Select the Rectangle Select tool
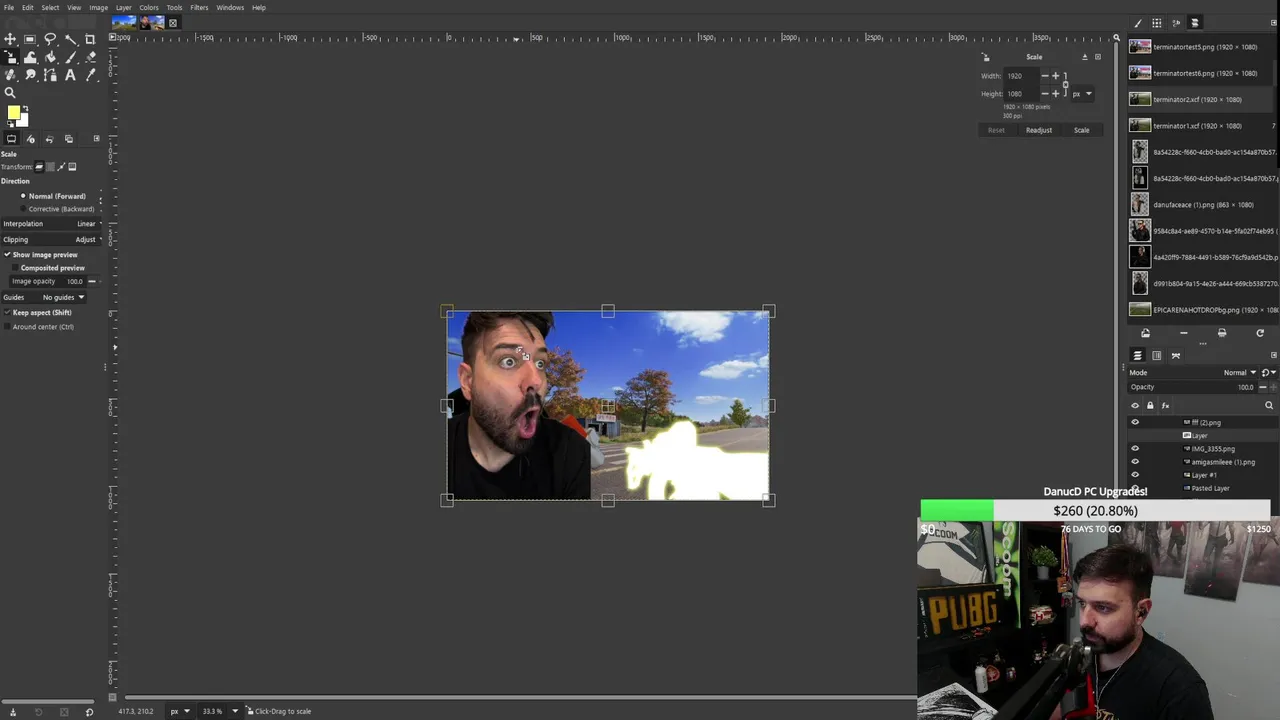Image resolution: width=1280 pixels, height=720 pixels. tap(30, 39)
